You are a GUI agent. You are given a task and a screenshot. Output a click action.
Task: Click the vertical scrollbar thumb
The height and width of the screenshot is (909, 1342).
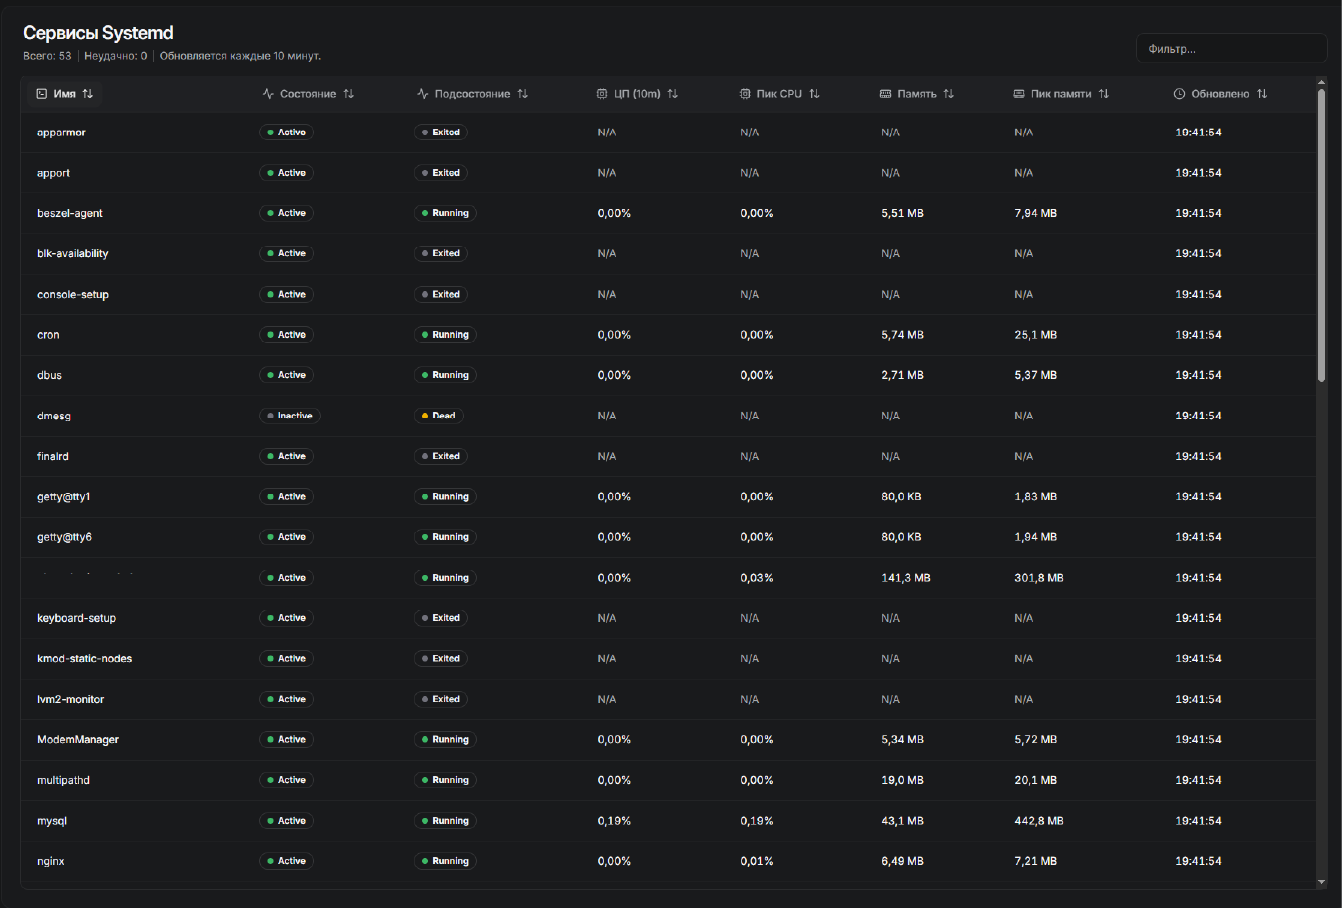(1321, 235)
